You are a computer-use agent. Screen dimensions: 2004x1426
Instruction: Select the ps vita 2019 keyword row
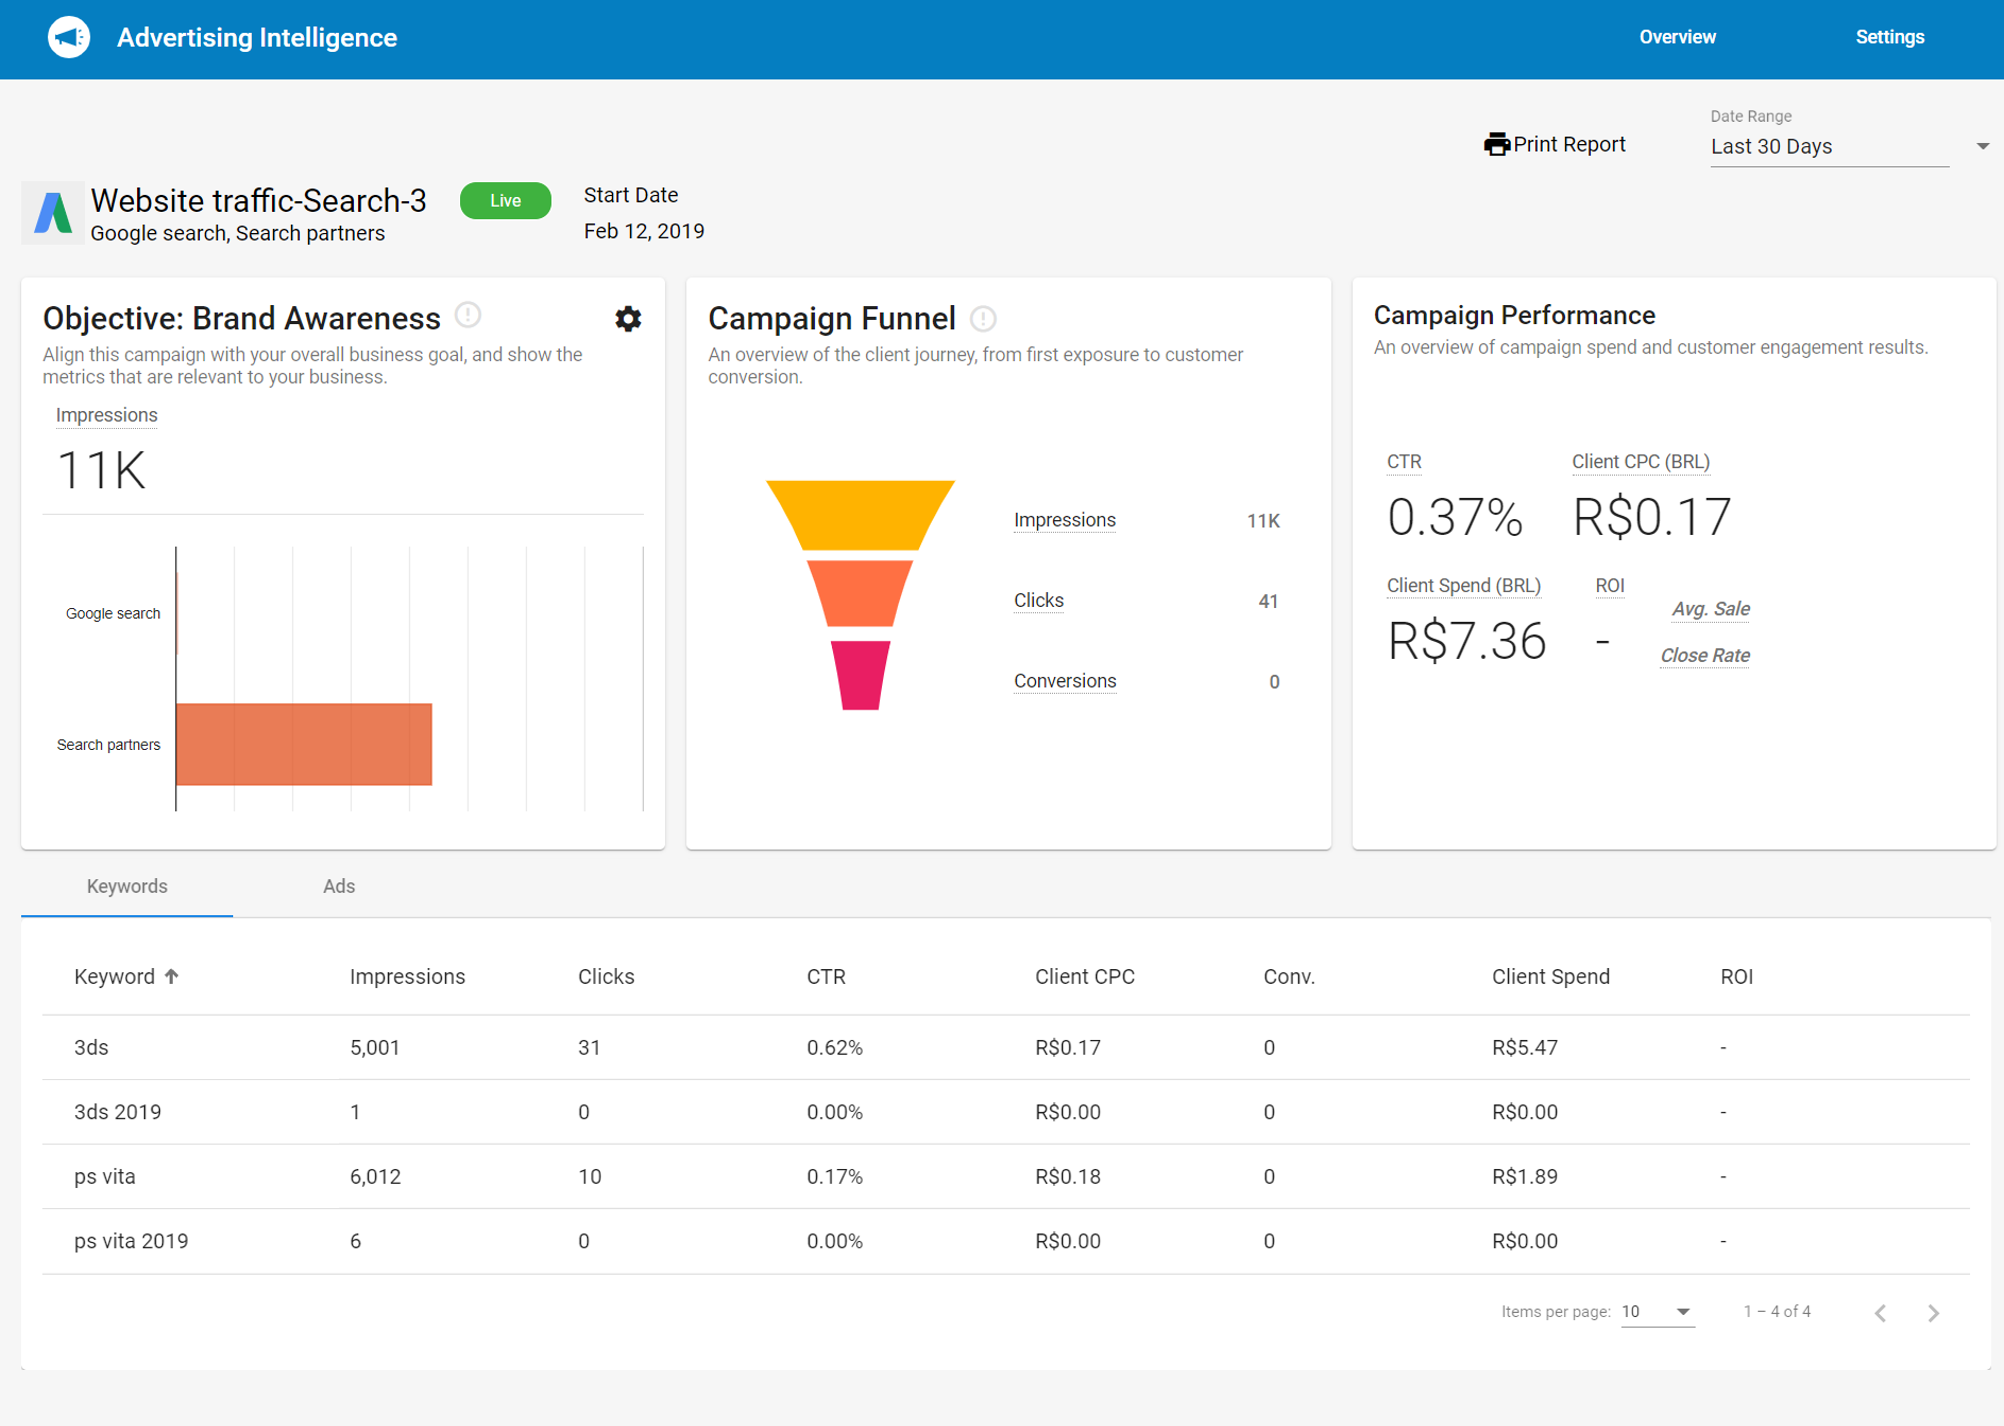click(1005, 1241)
